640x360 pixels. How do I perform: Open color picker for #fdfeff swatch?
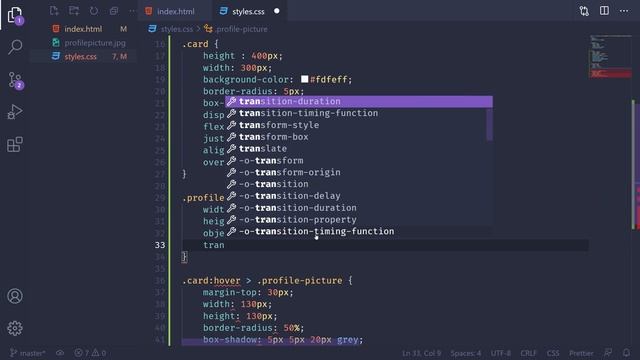coord(304,79)
